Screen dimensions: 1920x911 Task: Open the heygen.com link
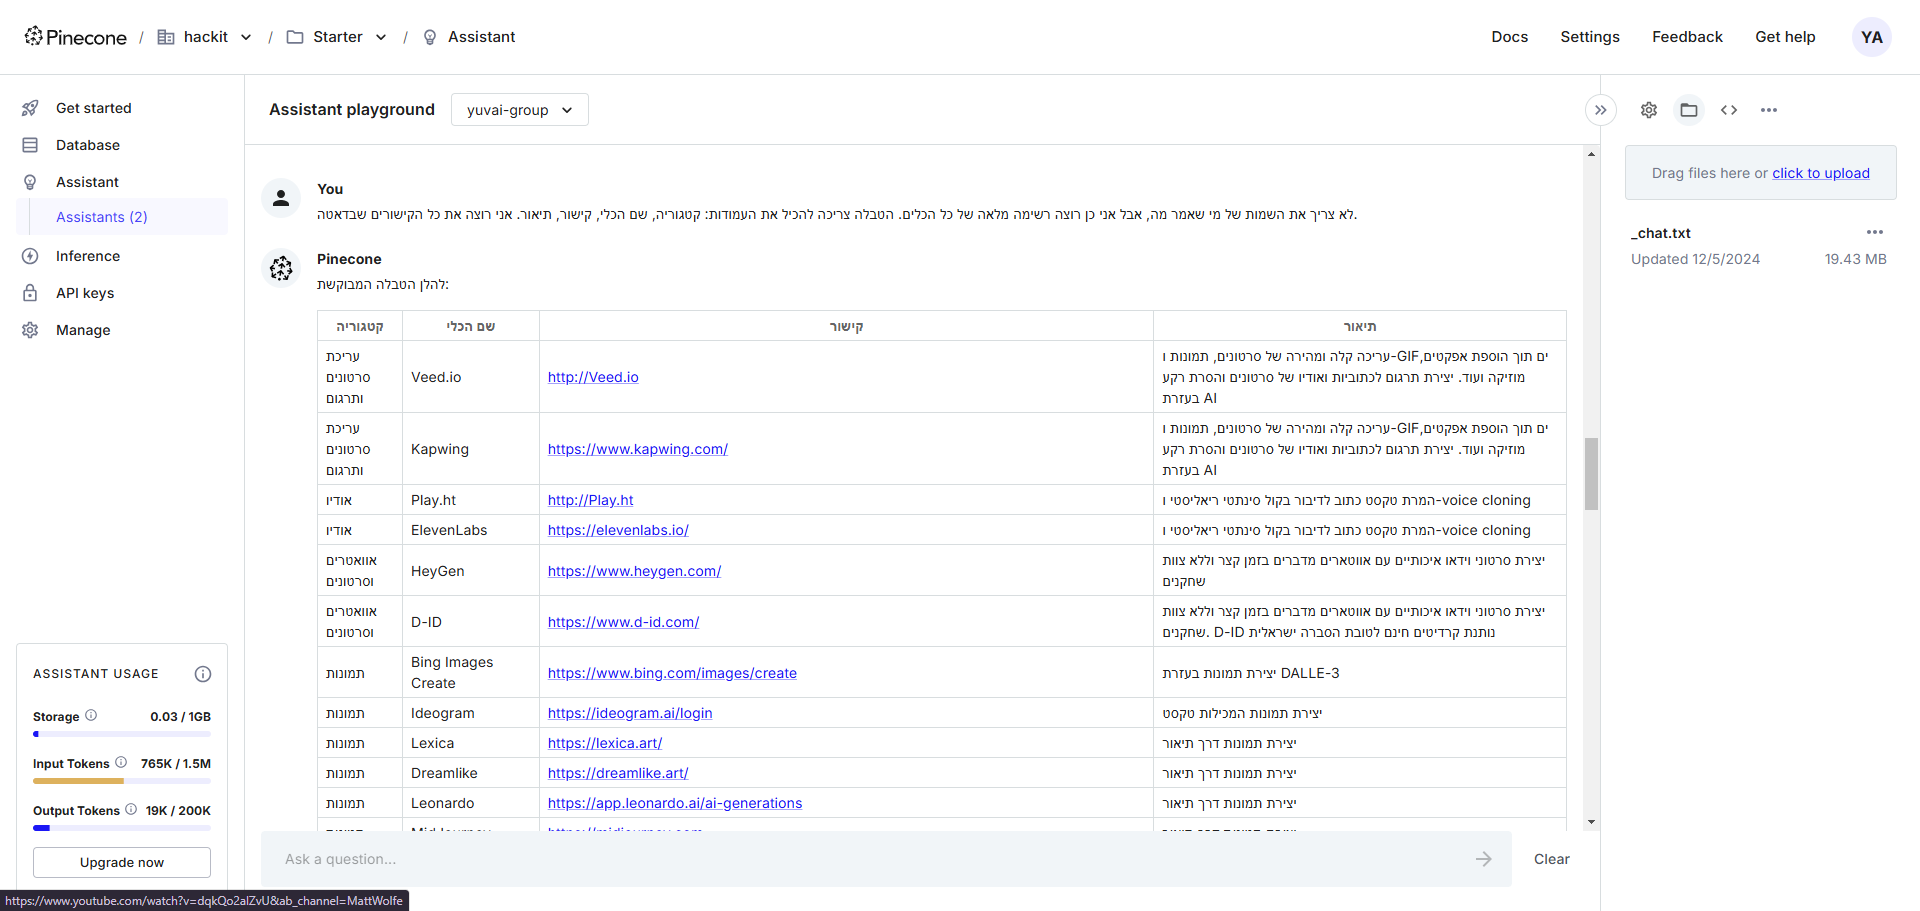pos(634,571)
